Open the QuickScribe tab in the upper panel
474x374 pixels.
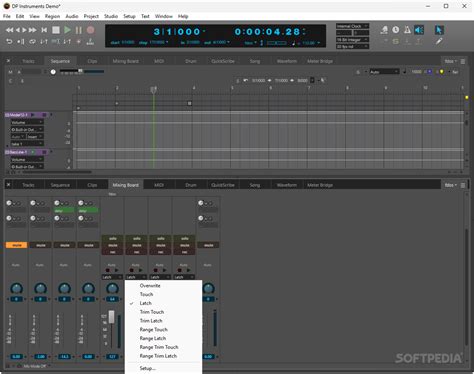click(x=223, y=61)
